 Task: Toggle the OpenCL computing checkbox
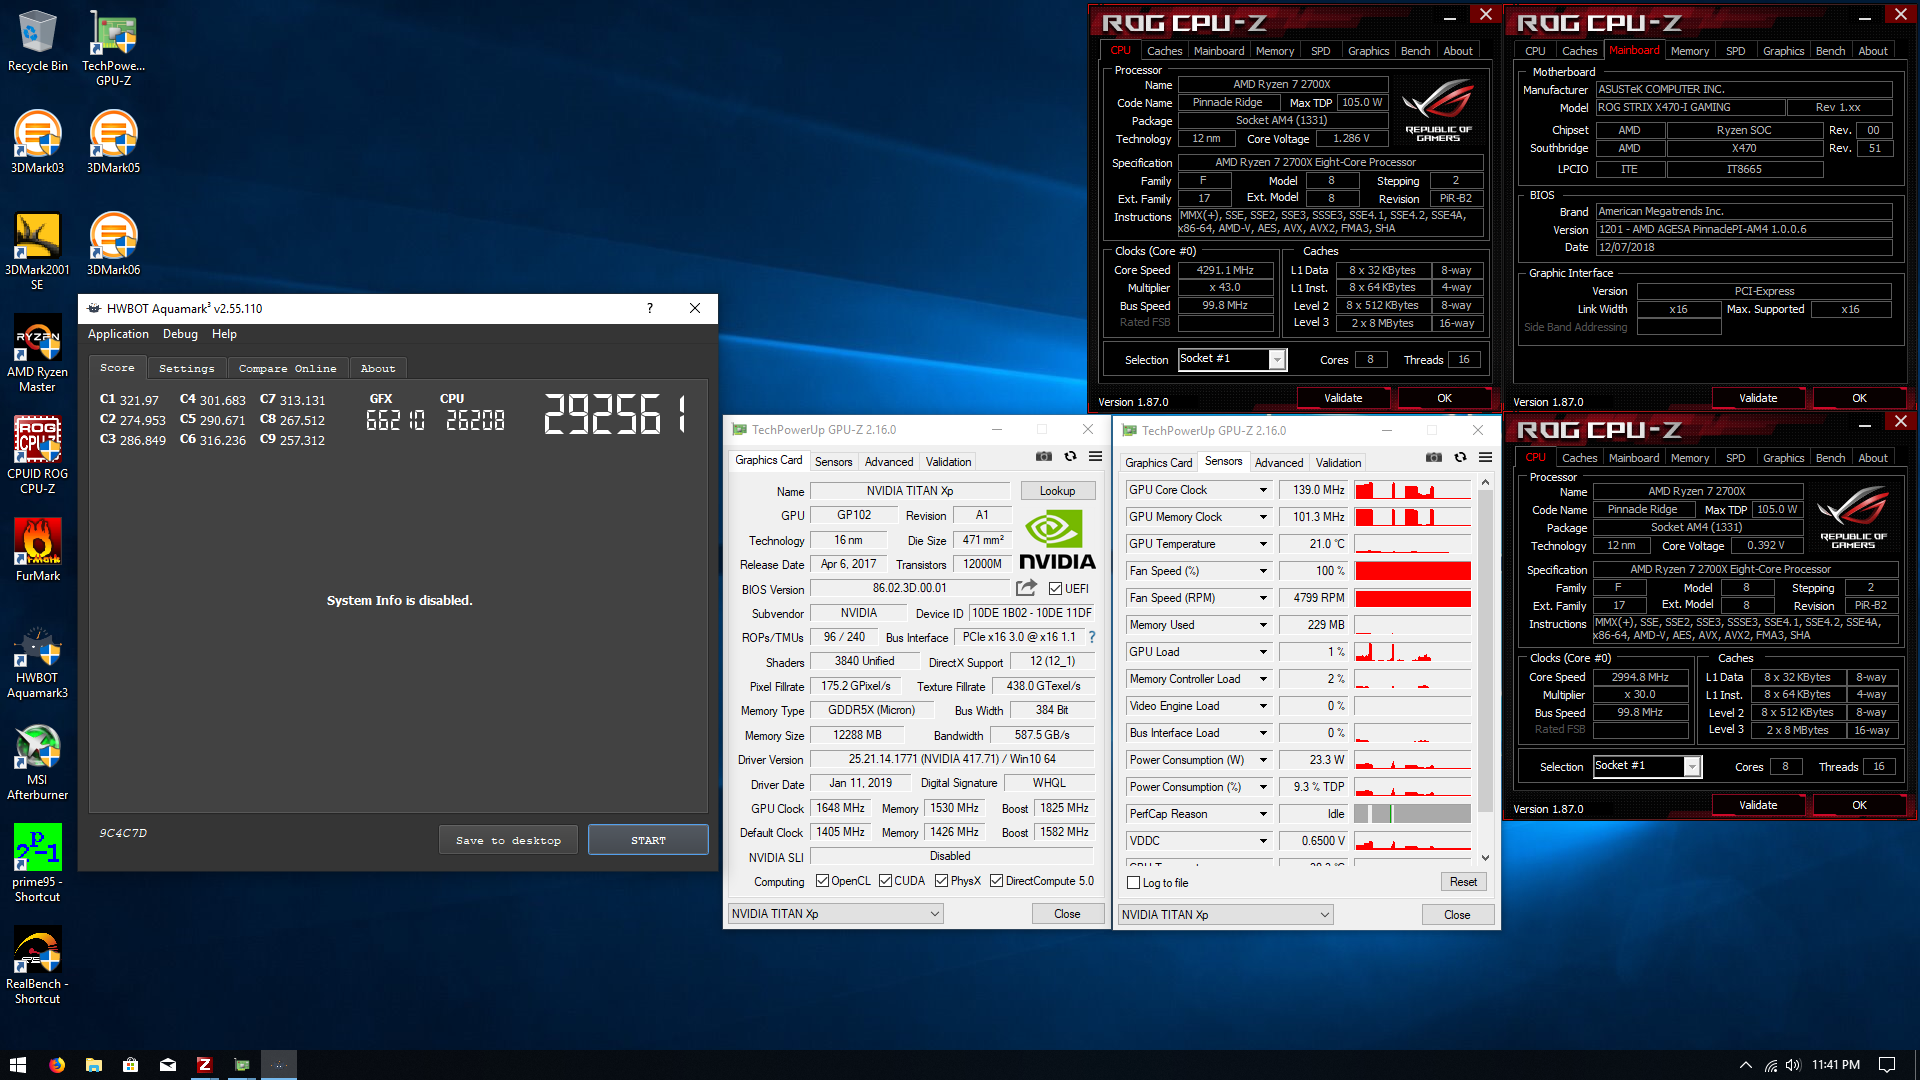[x=822, y=881]
